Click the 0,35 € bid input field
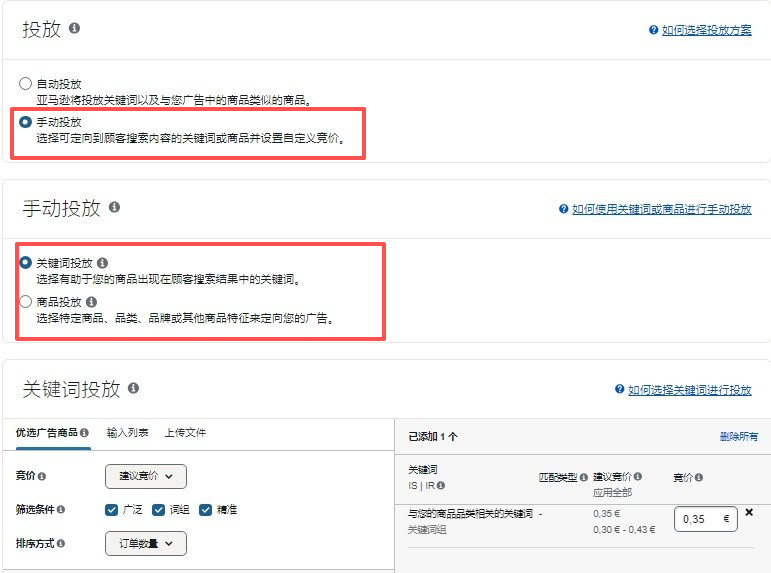Image resolution: width=771 pixels, height=573 pixels. click(x=706, y=519)
